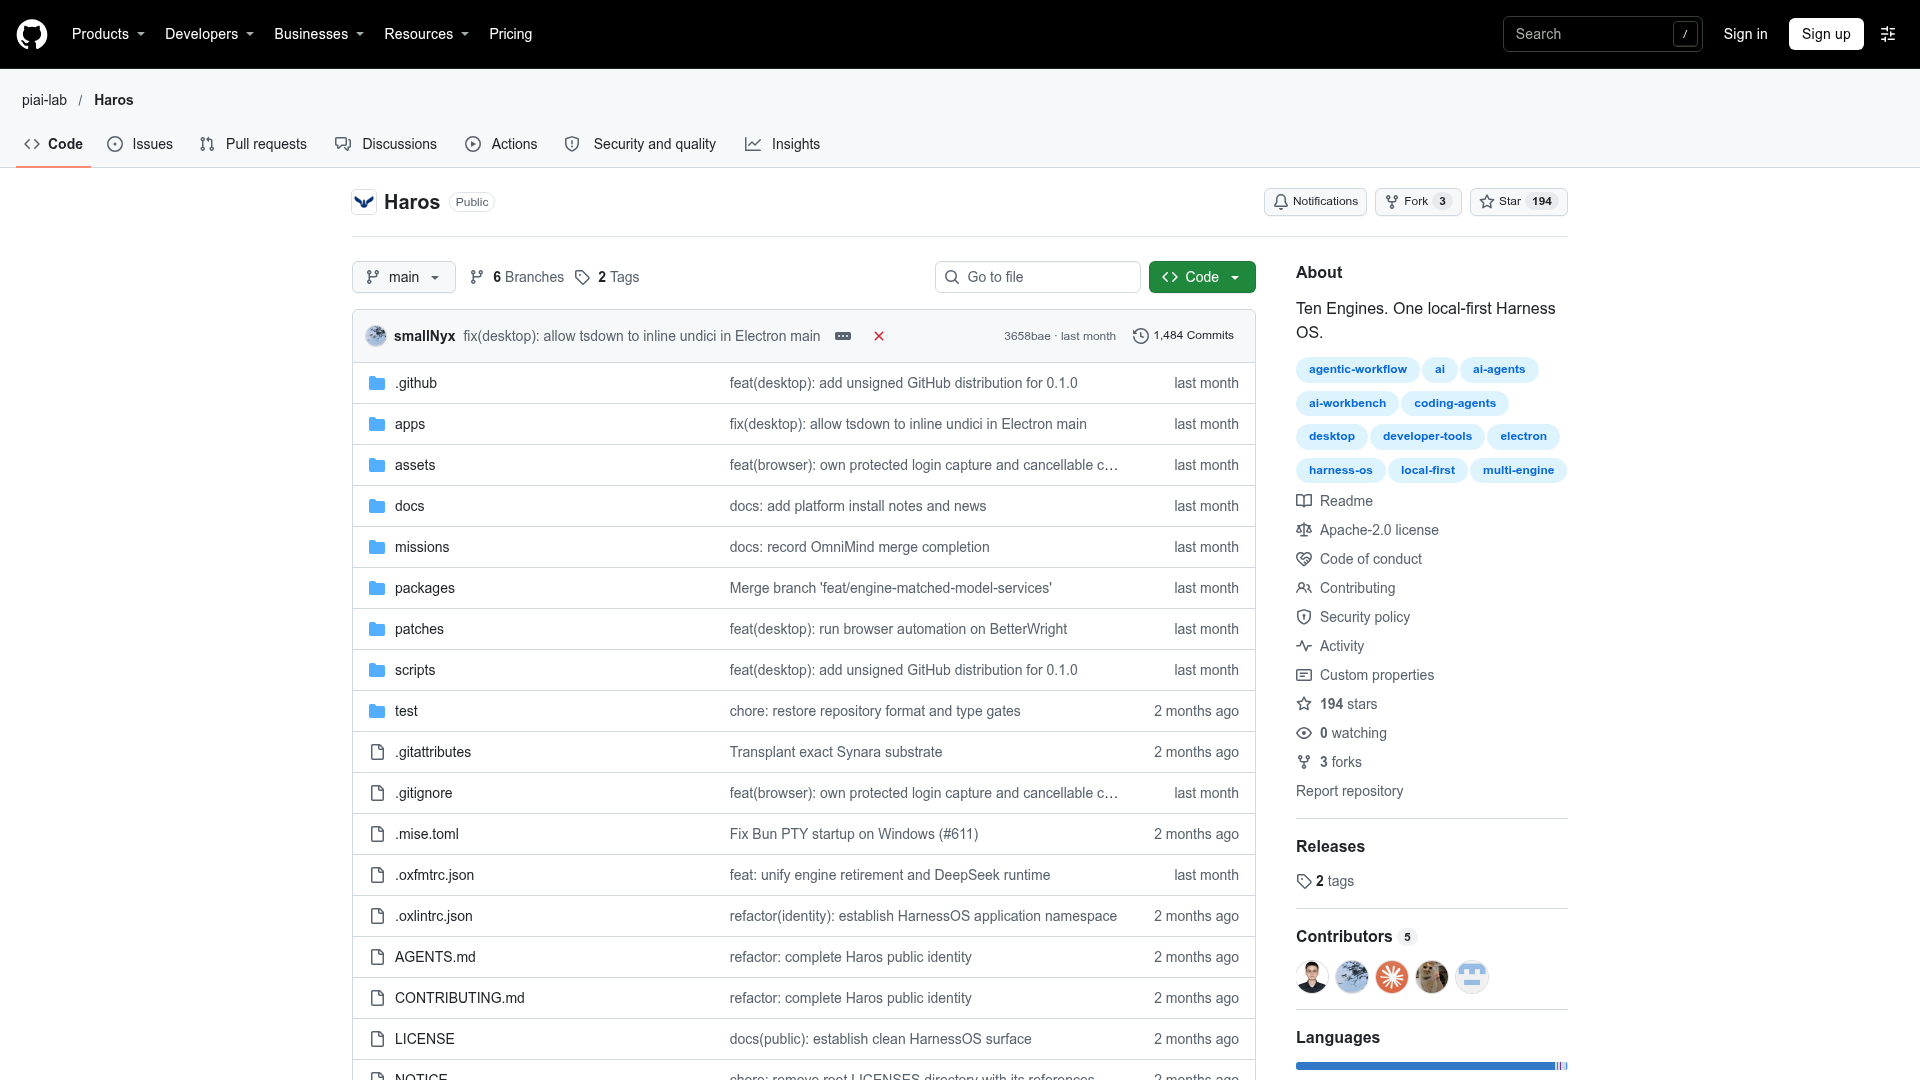
Task: Click the fifth contributor avatar
Action: tap(1472, 977)
